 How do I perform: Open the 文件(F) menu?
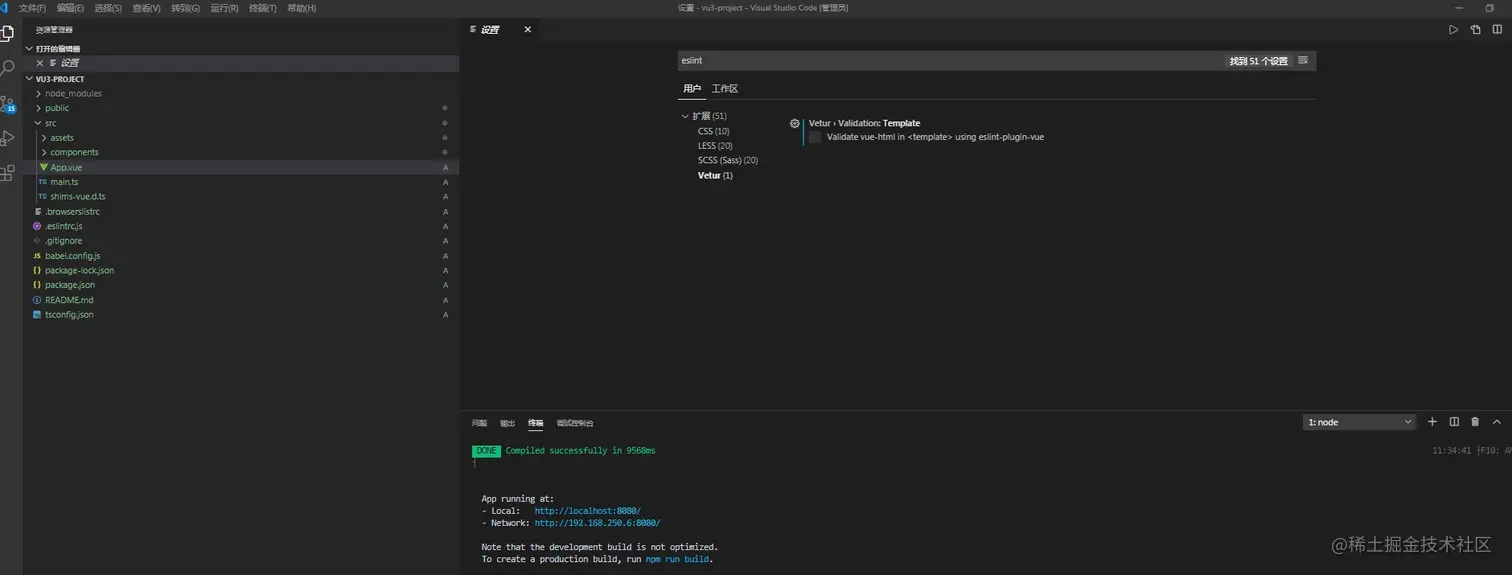(x=33, y=8)
